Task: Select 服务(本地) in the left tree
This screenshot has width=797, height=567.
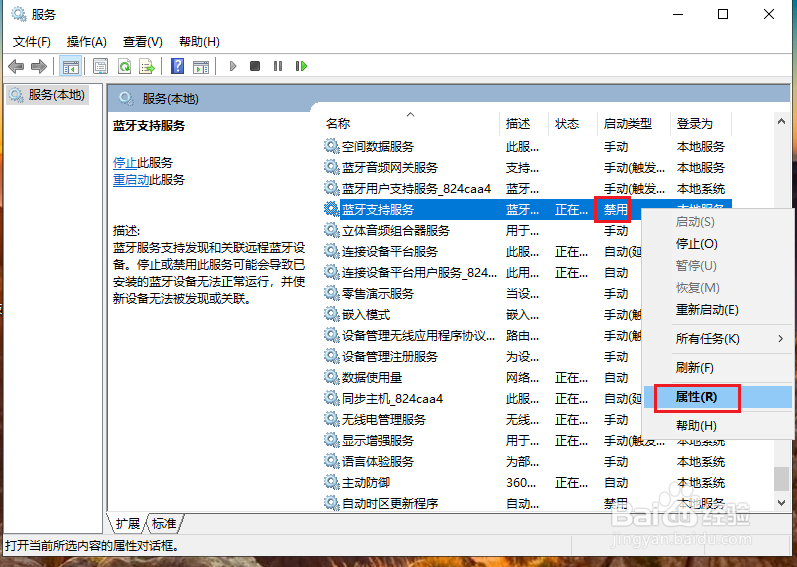Action: (x=48, y=95)
